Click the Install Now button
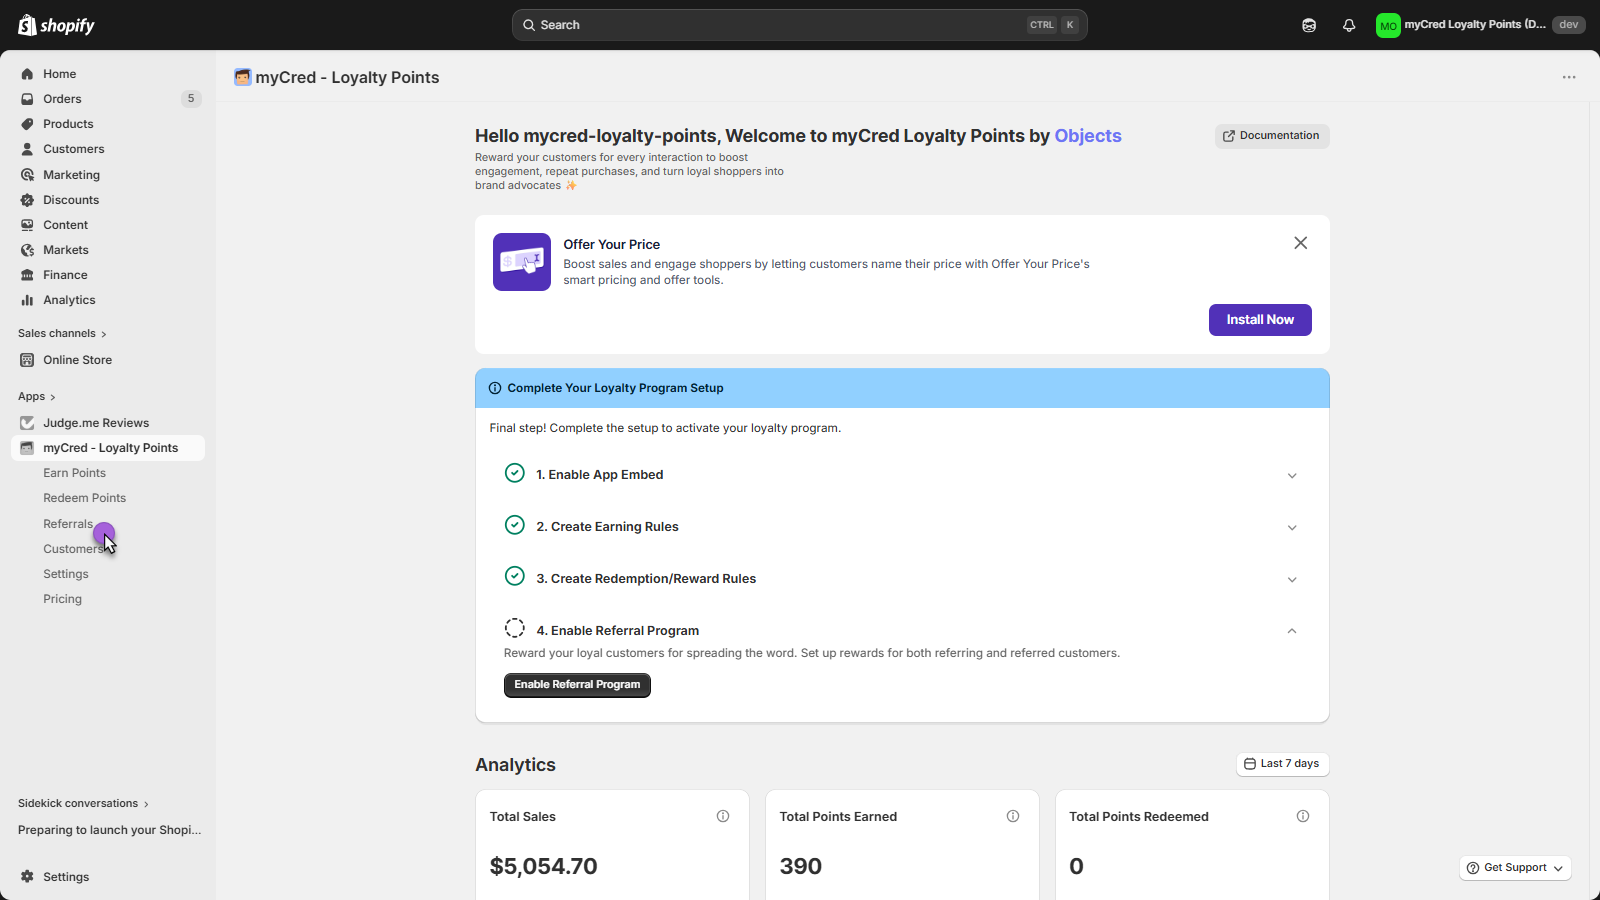Viewport: 1600px width, 900px height. pyautogui.click(x=1260, y=320)
